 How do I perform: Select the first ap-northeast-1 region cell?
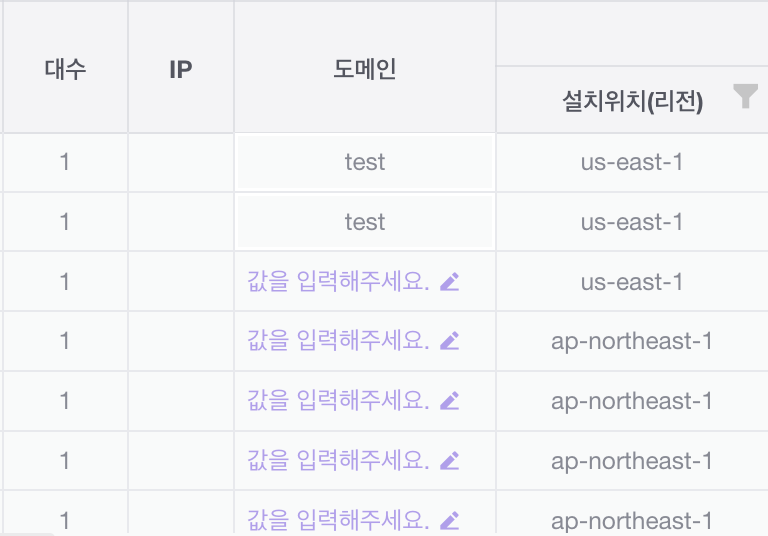[632, 342]
